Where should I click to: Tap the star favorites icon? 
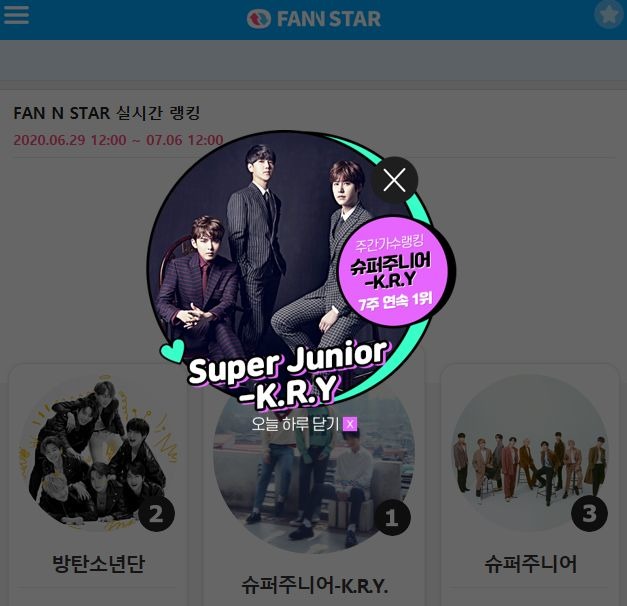click(609, 15)
